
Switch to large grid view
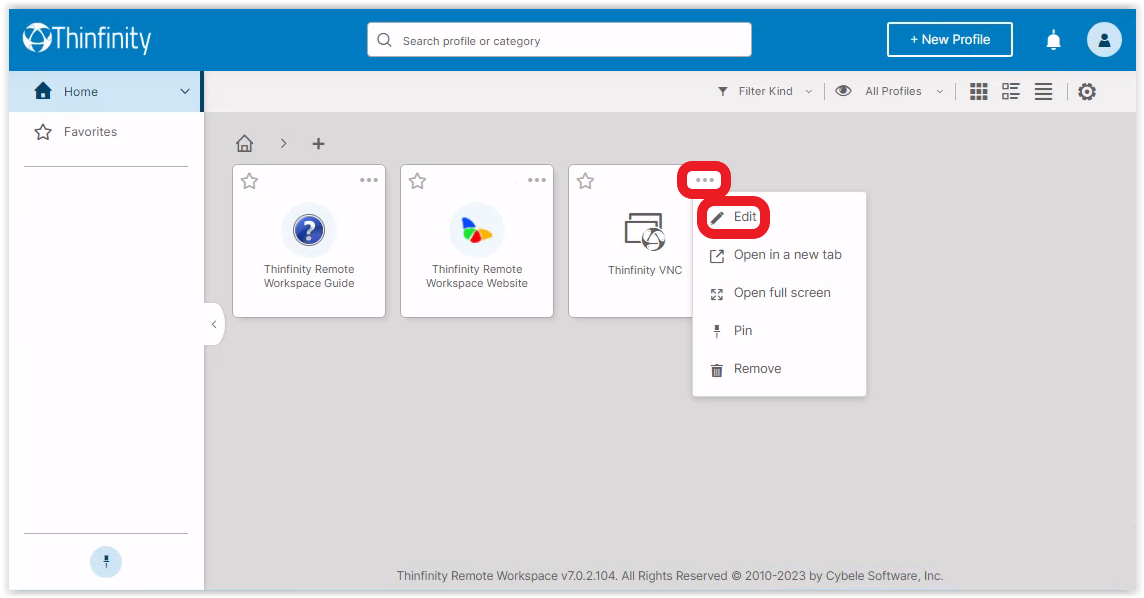tap(978, 91)
